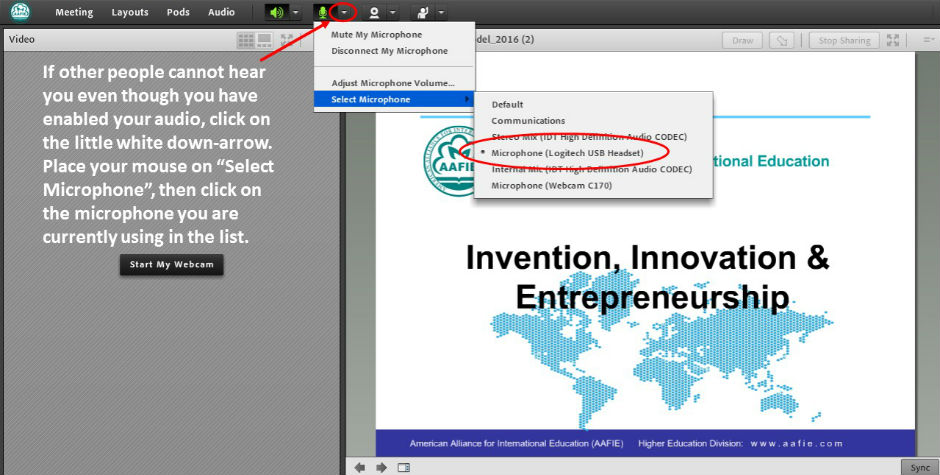Maximize the Video pod with the expand icon
The width and height of the screenshot is (940, 475).
coord(287,40)
